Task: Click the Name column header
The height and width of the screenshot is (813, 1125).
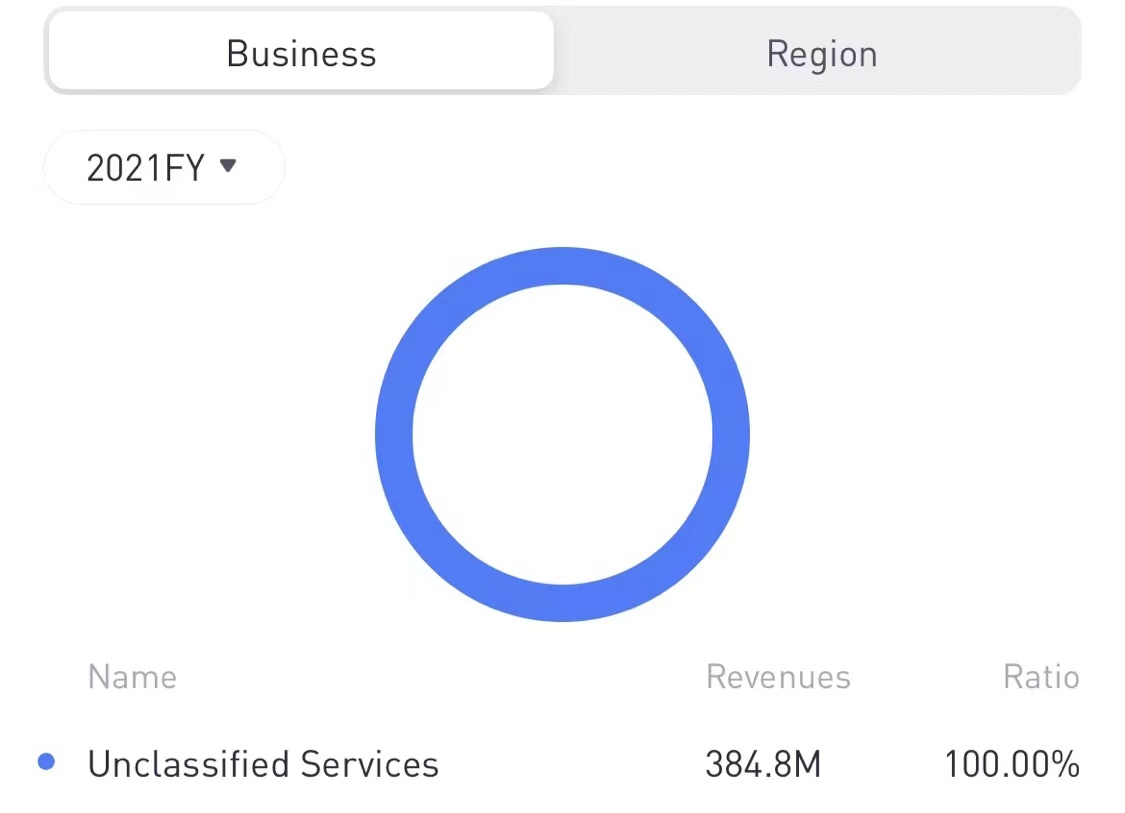Action: click(132, 677)
